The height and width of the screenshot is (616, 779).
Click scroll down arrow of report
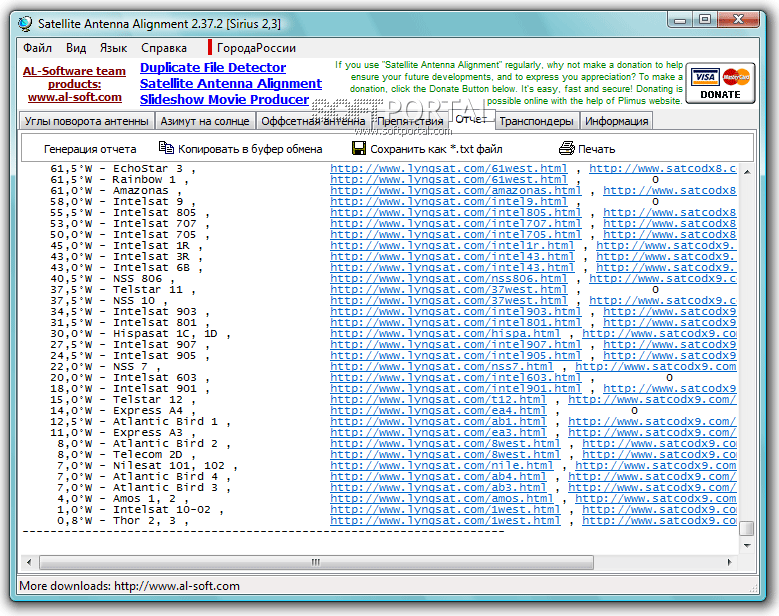point(747,545)
